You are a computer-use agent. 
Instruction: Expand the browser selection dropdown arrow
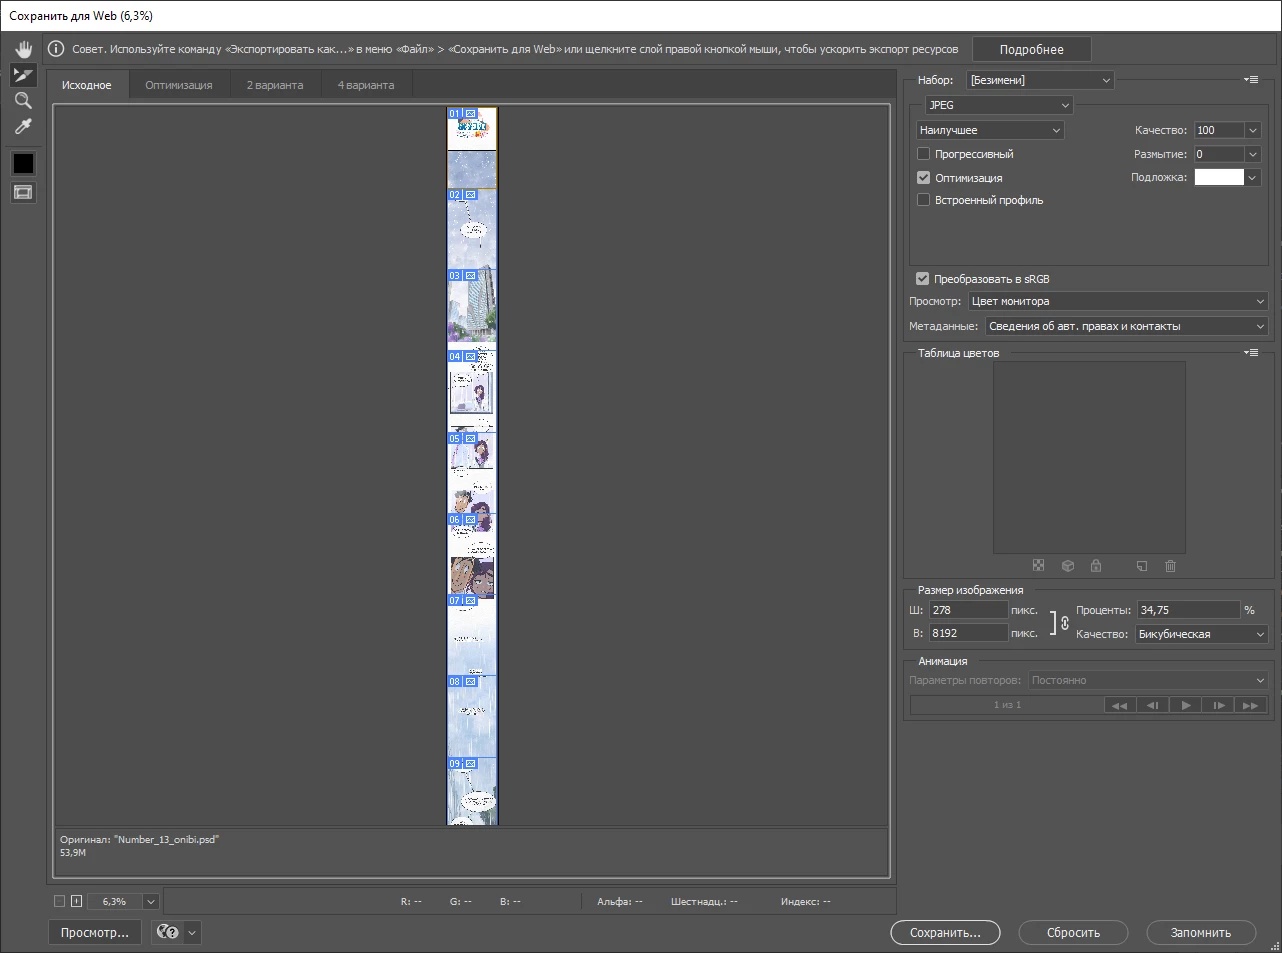tap(192, 932)
